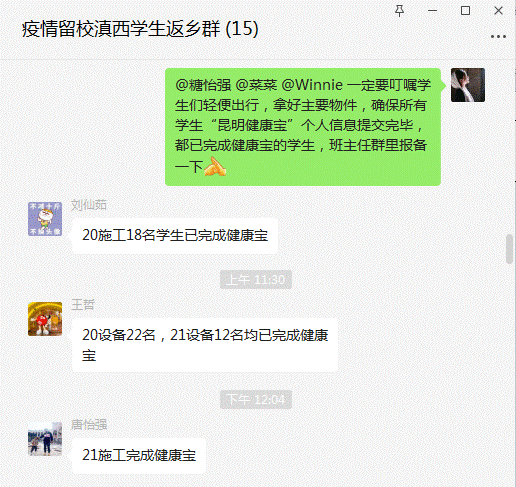Click the sender name 王哲
Viewport: 516px width, 487px height.
[83, 305]
